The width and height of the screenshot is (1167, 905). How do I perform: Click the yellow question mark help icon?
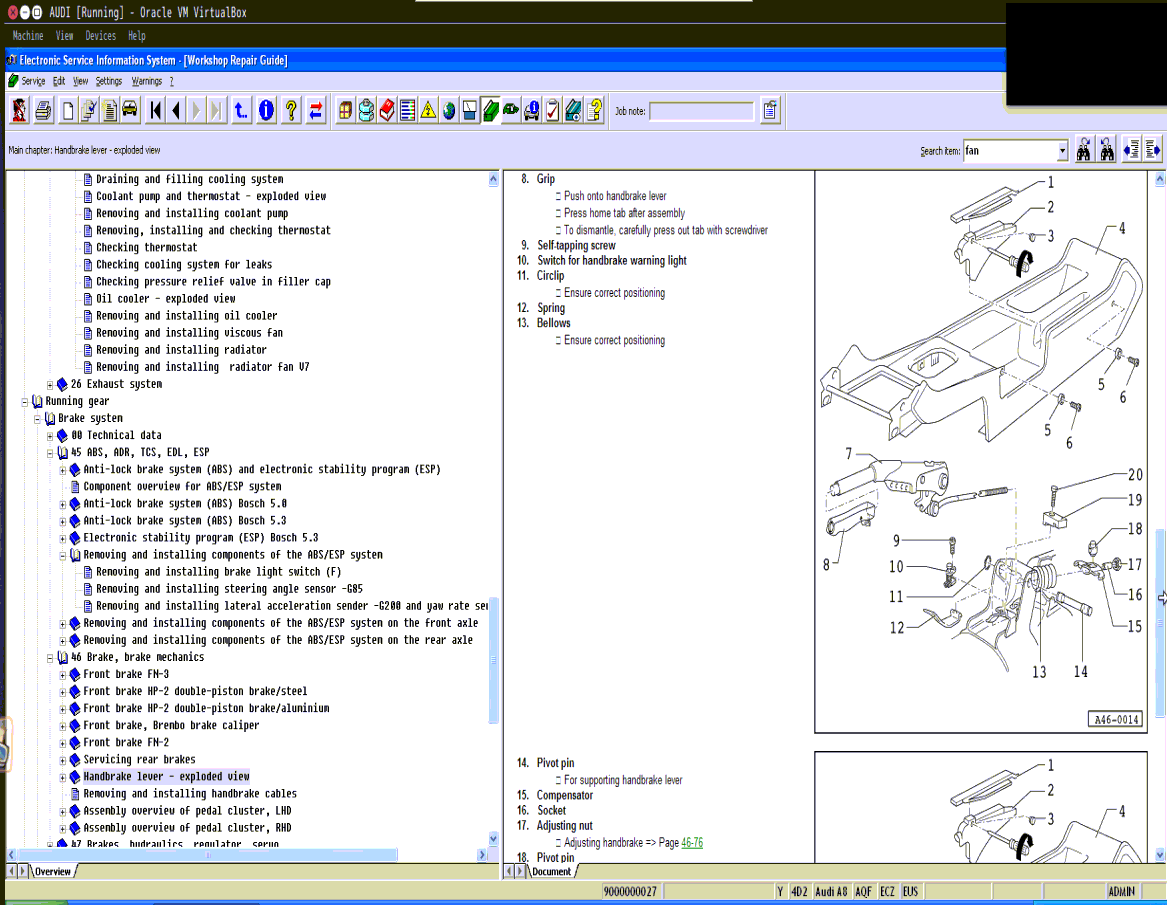coord(291,111)
